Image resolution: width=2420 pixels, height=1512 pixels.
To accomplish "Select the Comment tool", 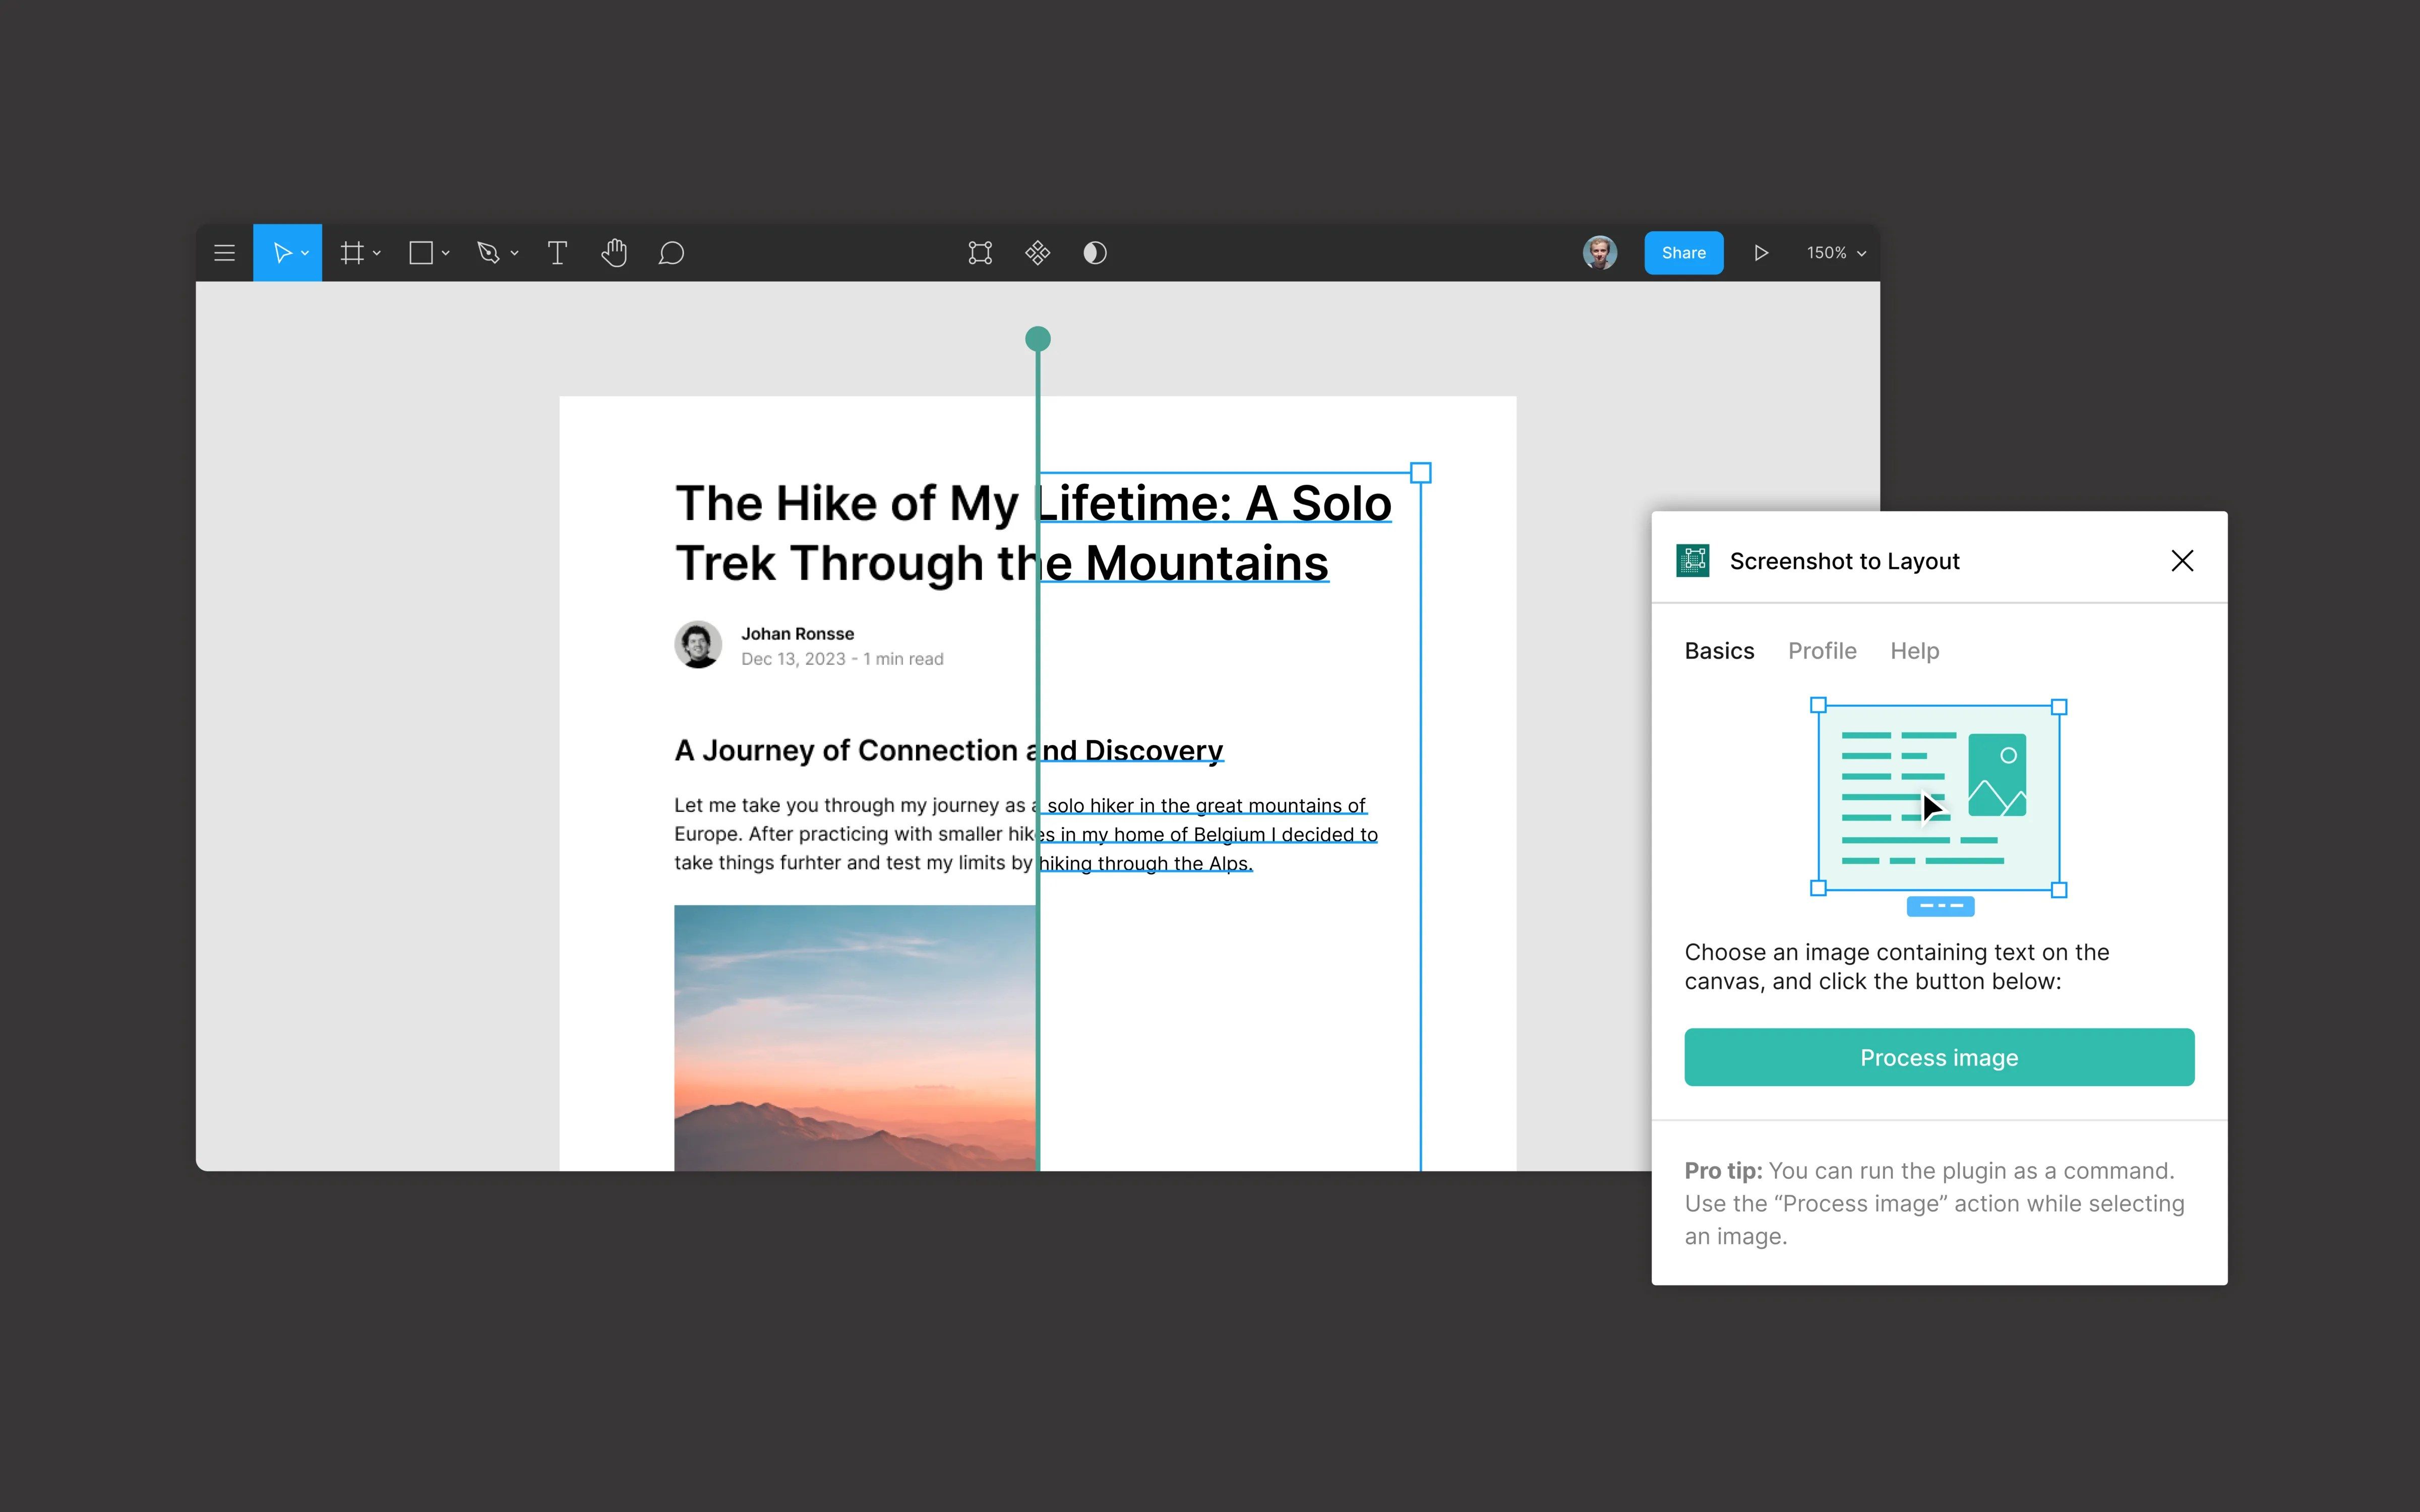I will [671, 253].
